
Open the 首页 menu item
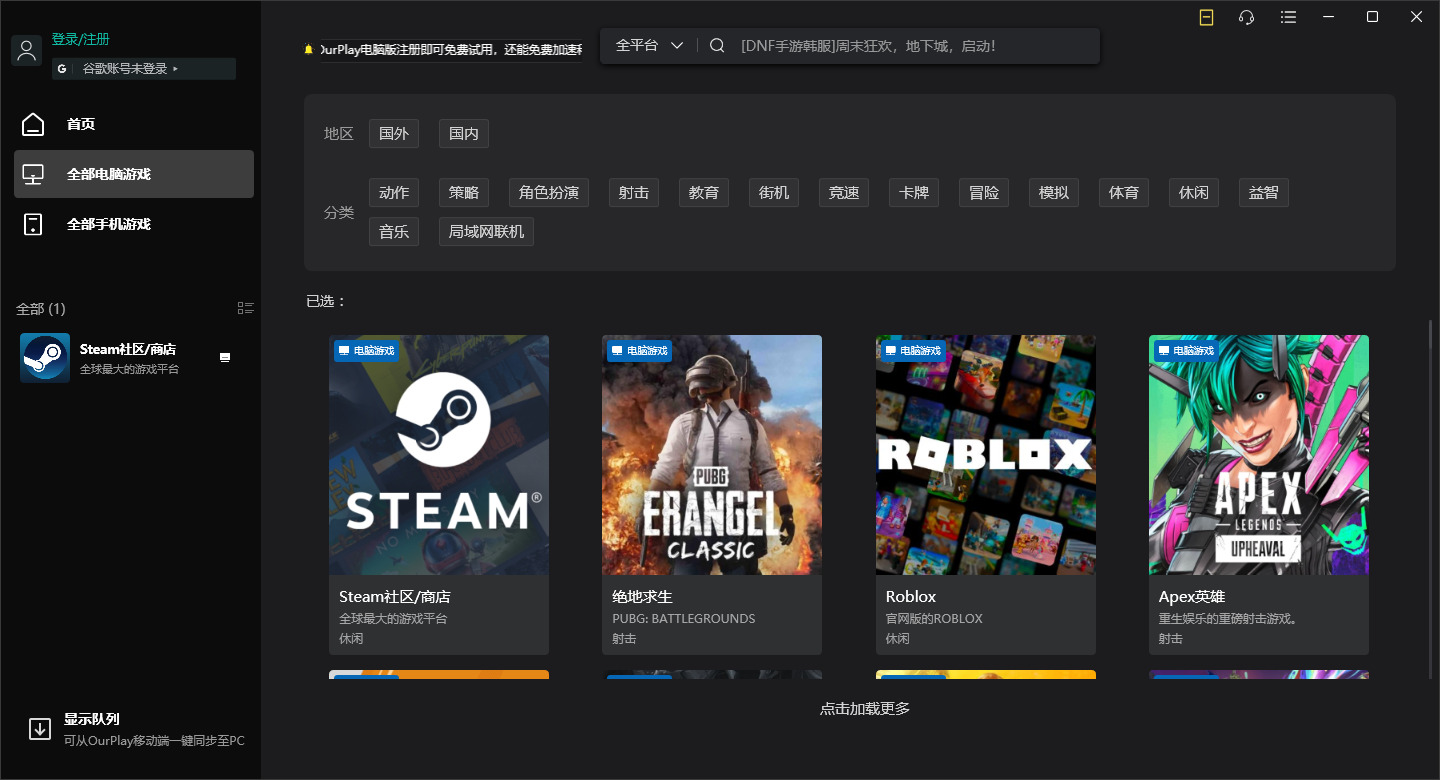coord(81,123)
